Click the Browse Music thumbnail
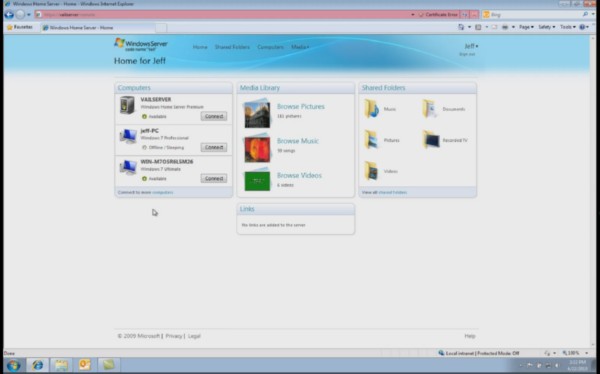600x374 pixels. (257, 148)
